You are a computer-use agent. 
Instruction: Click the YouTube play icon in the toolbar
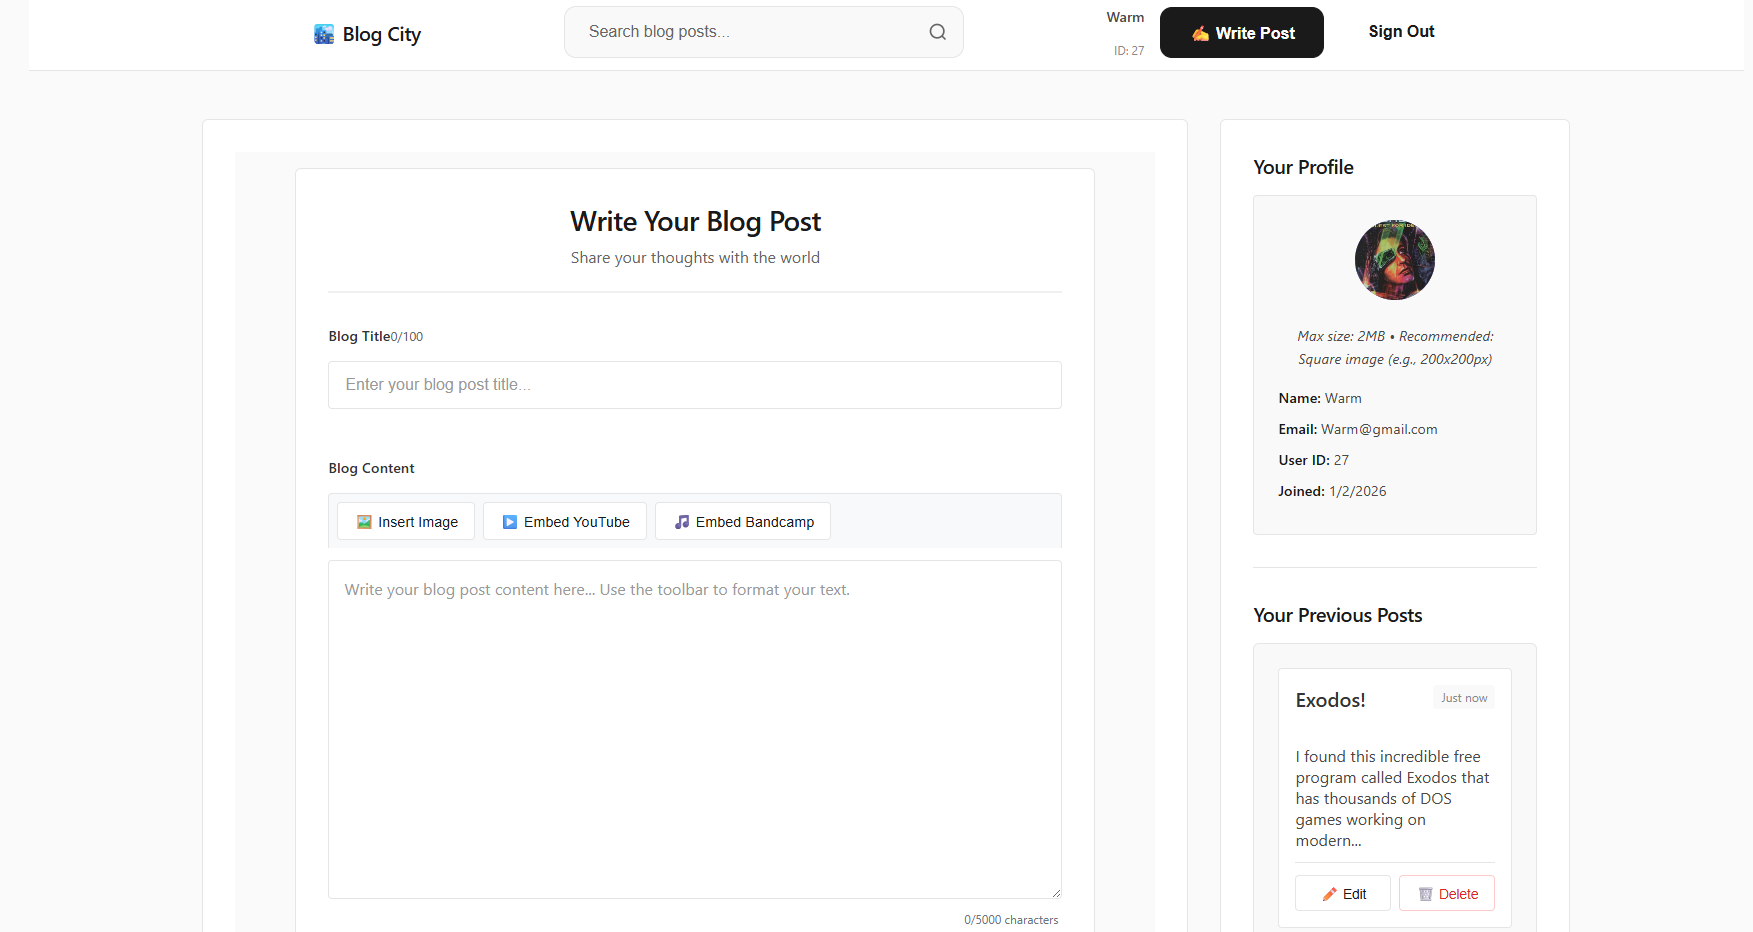pos(510,521)
